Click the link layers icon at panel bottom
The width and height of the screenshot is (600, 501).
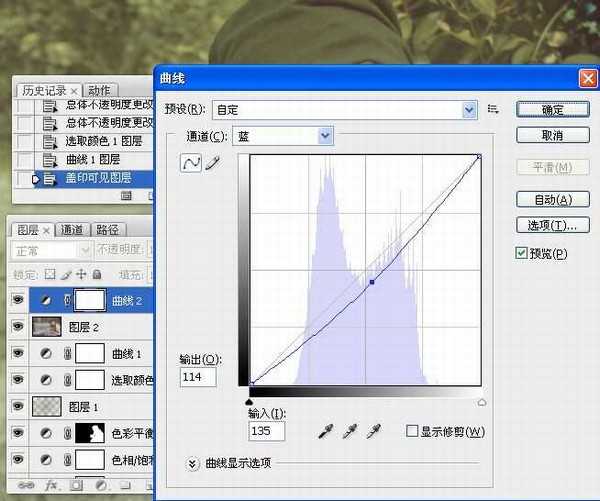click(x=27, y=485)
